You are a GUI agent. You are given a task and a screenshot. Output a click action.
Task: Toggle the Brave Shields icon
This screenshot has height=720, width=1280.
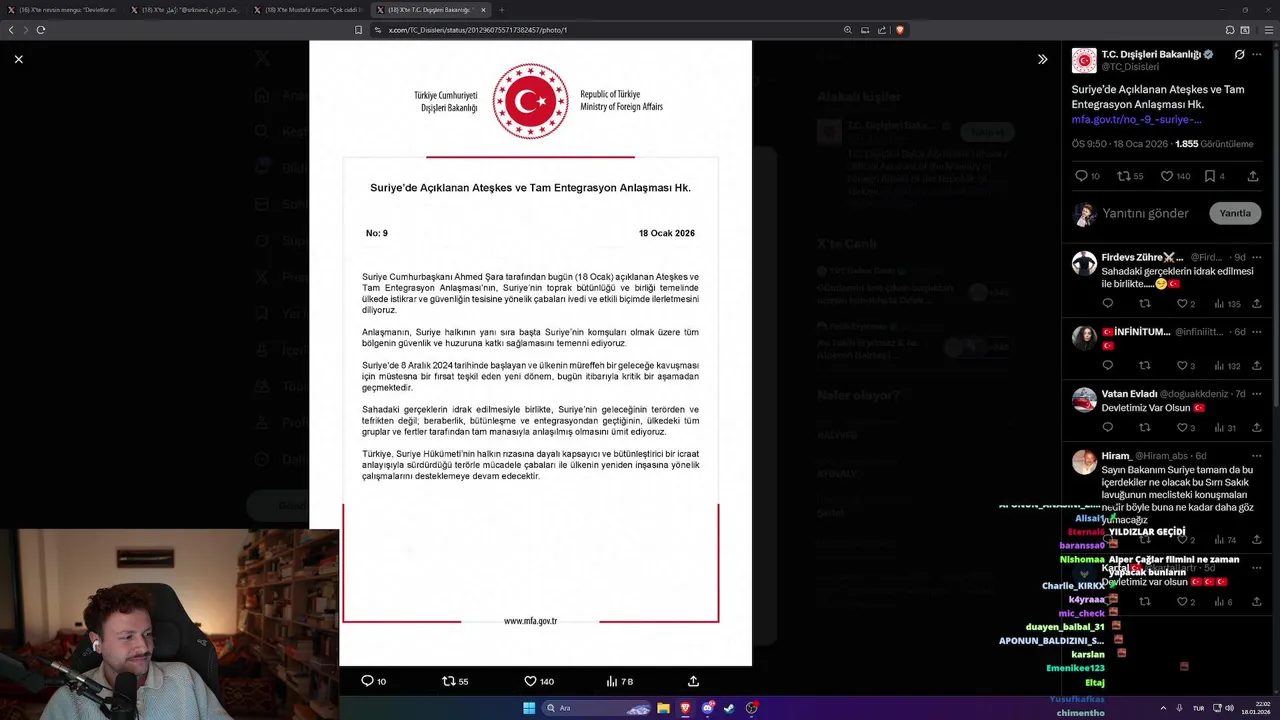click(x=899, y=30)
